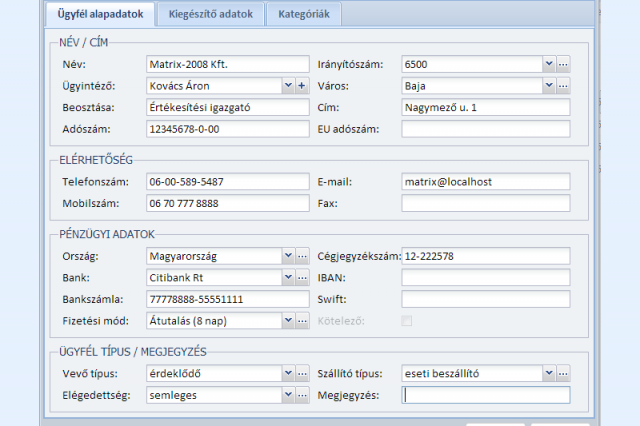Open the ellipsis button beside Ország
Screen dimensions: 640x426
303,257
